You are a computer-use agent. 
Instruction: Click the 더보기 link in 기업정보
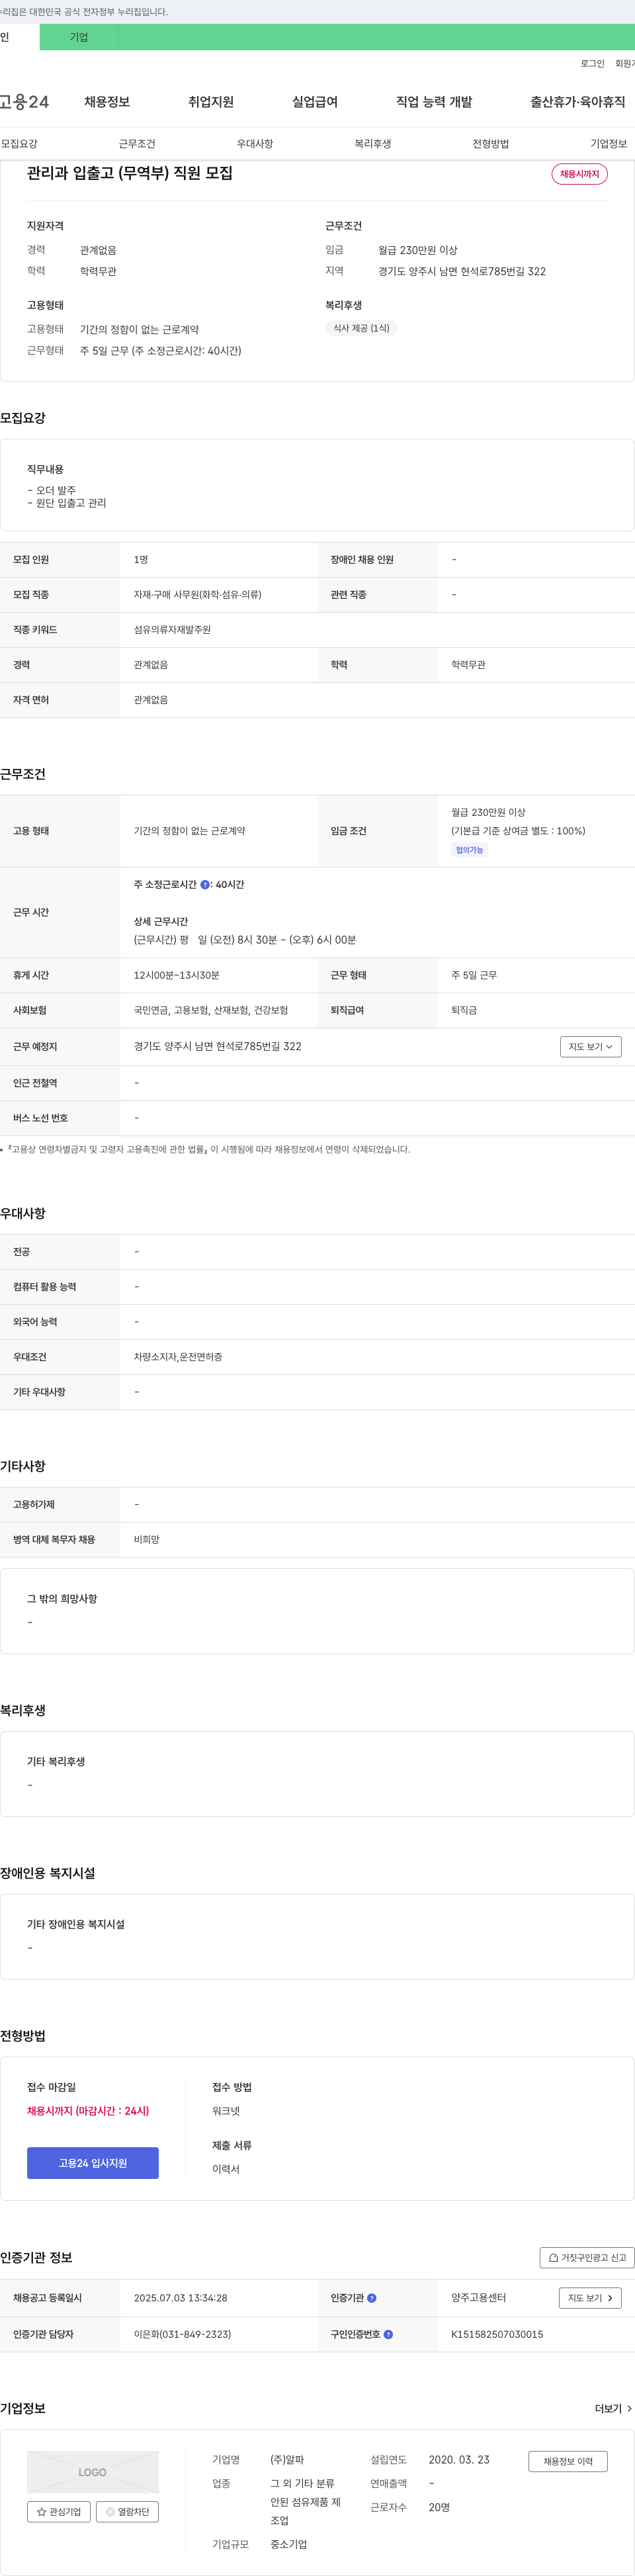click(613, 2409)
